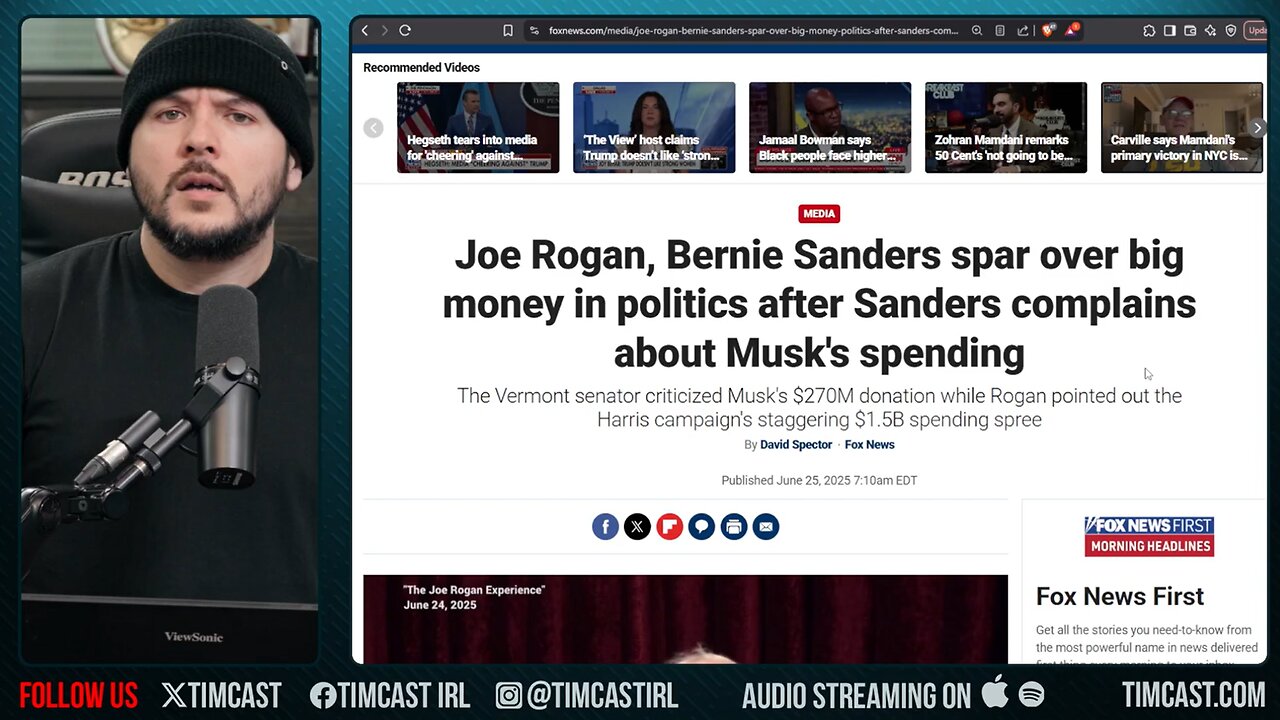Open the Brave Wallet icon
This screenshot has width=1280, height=720.
pyautogui.click(x=1190, y=31)
